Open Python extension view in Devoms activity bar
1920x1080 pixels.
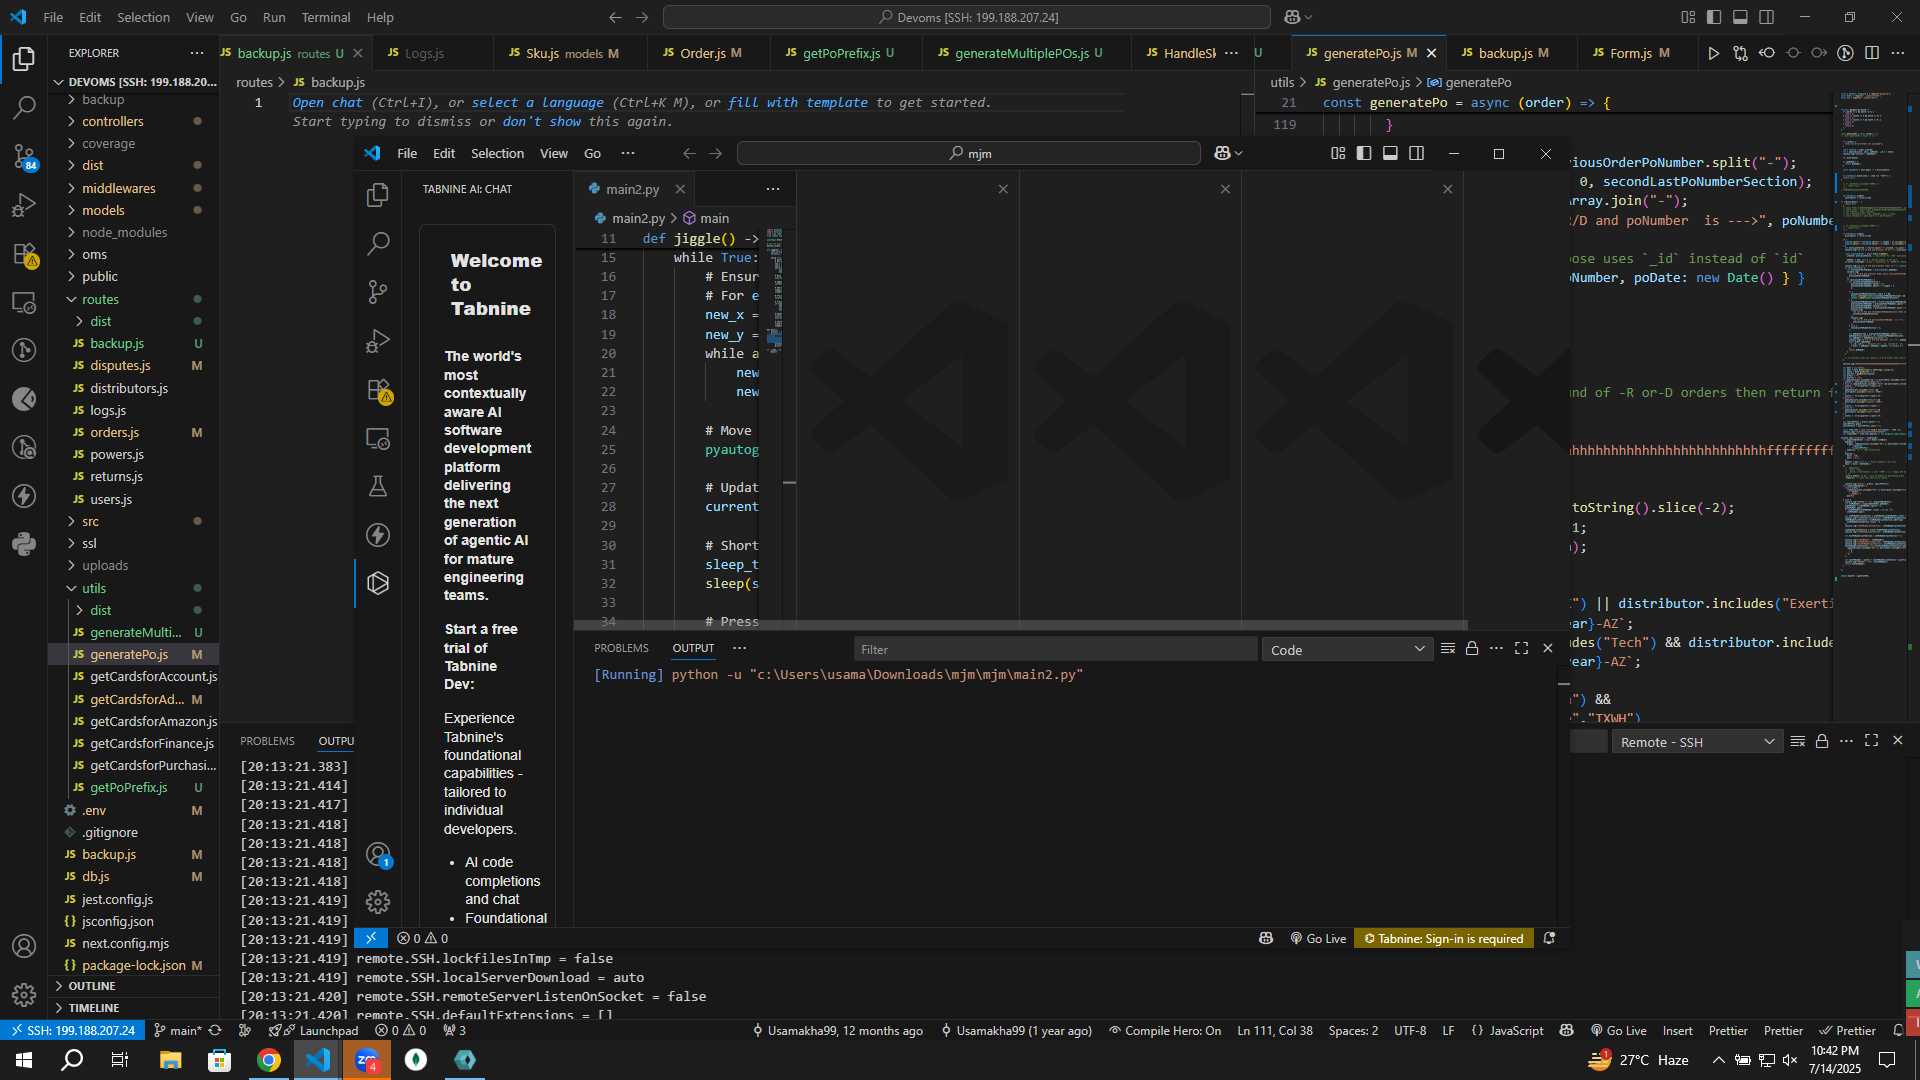click(24, 544)
